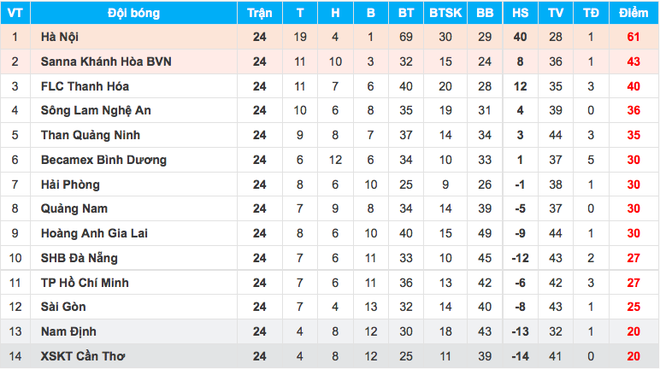Screen dimensions: 660x369
Task: Select FLC Thanh Hóa team name
Action: pyautogui.click(x=85, y=86)
